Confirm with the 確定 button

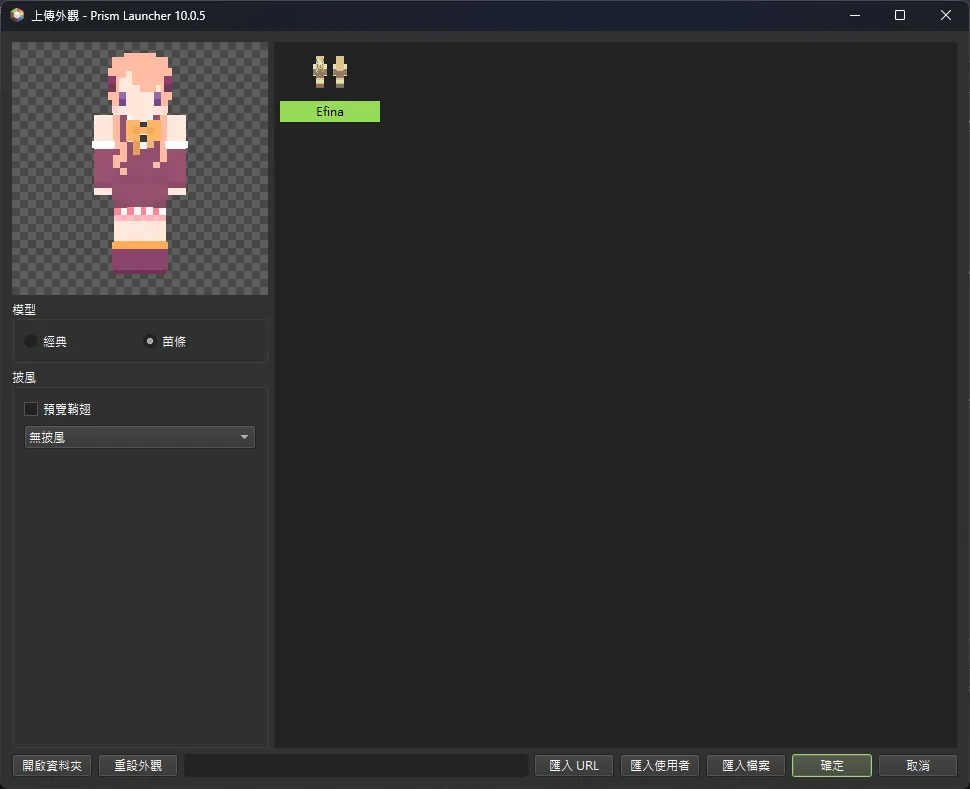(x=831, y=765)
